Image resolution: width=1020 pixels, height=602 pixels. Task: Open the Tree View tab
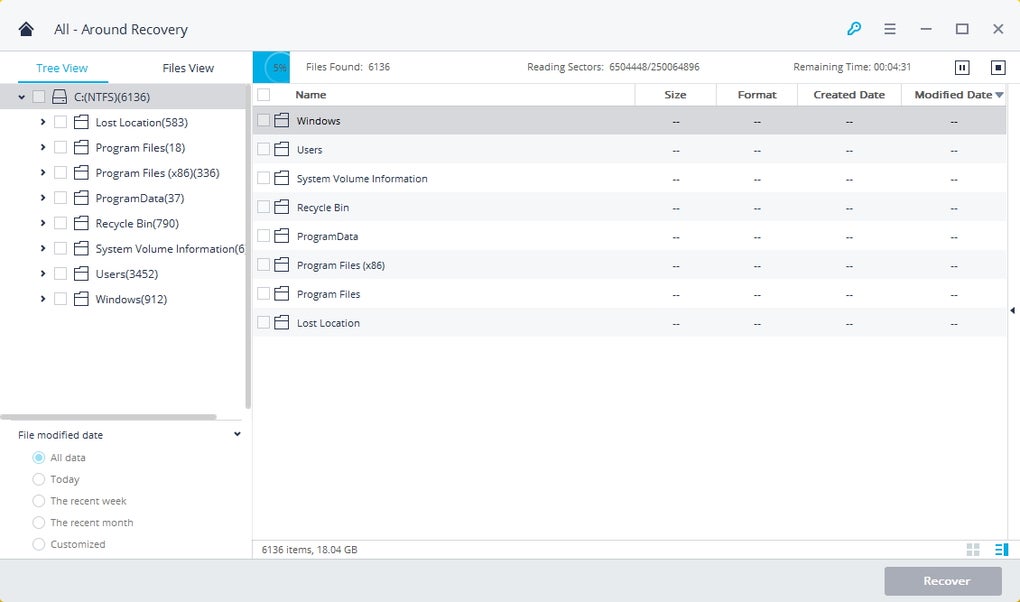click(x=62, y=67)
